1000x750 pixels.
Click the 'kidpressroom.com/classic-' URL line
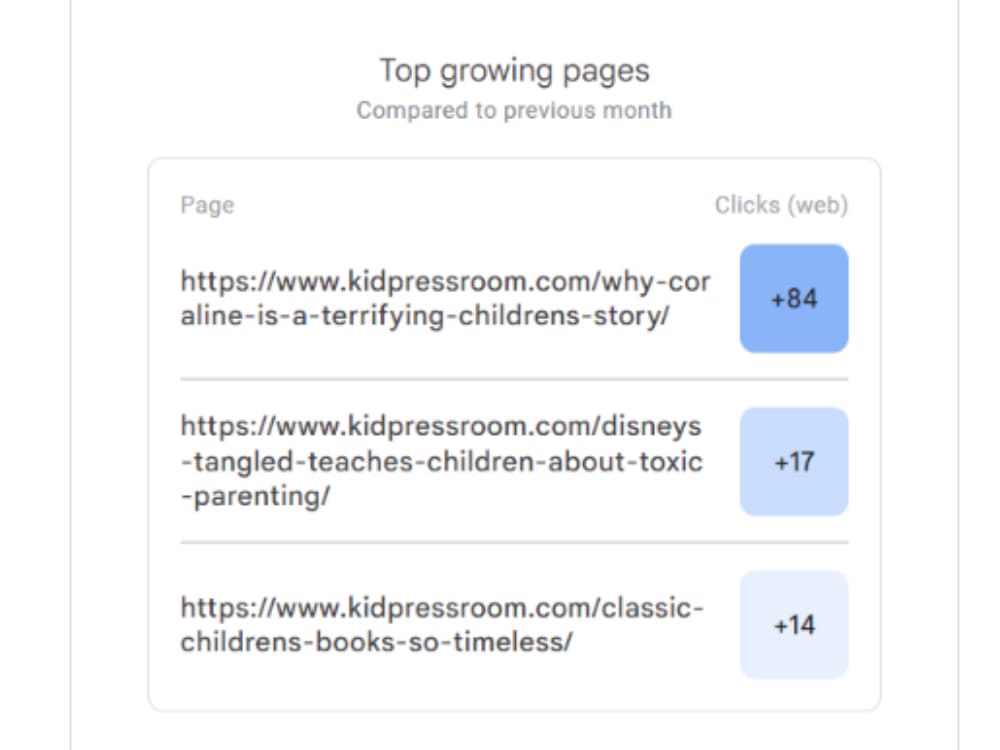click(442, 608)
